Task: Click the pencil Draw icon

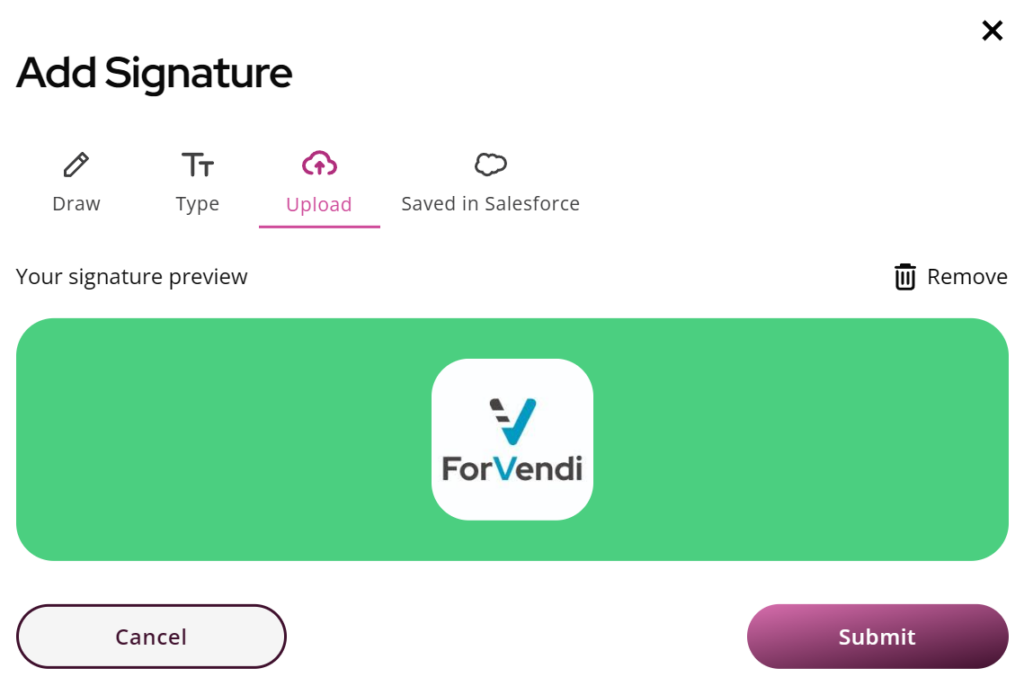Action: coord(76,165)
